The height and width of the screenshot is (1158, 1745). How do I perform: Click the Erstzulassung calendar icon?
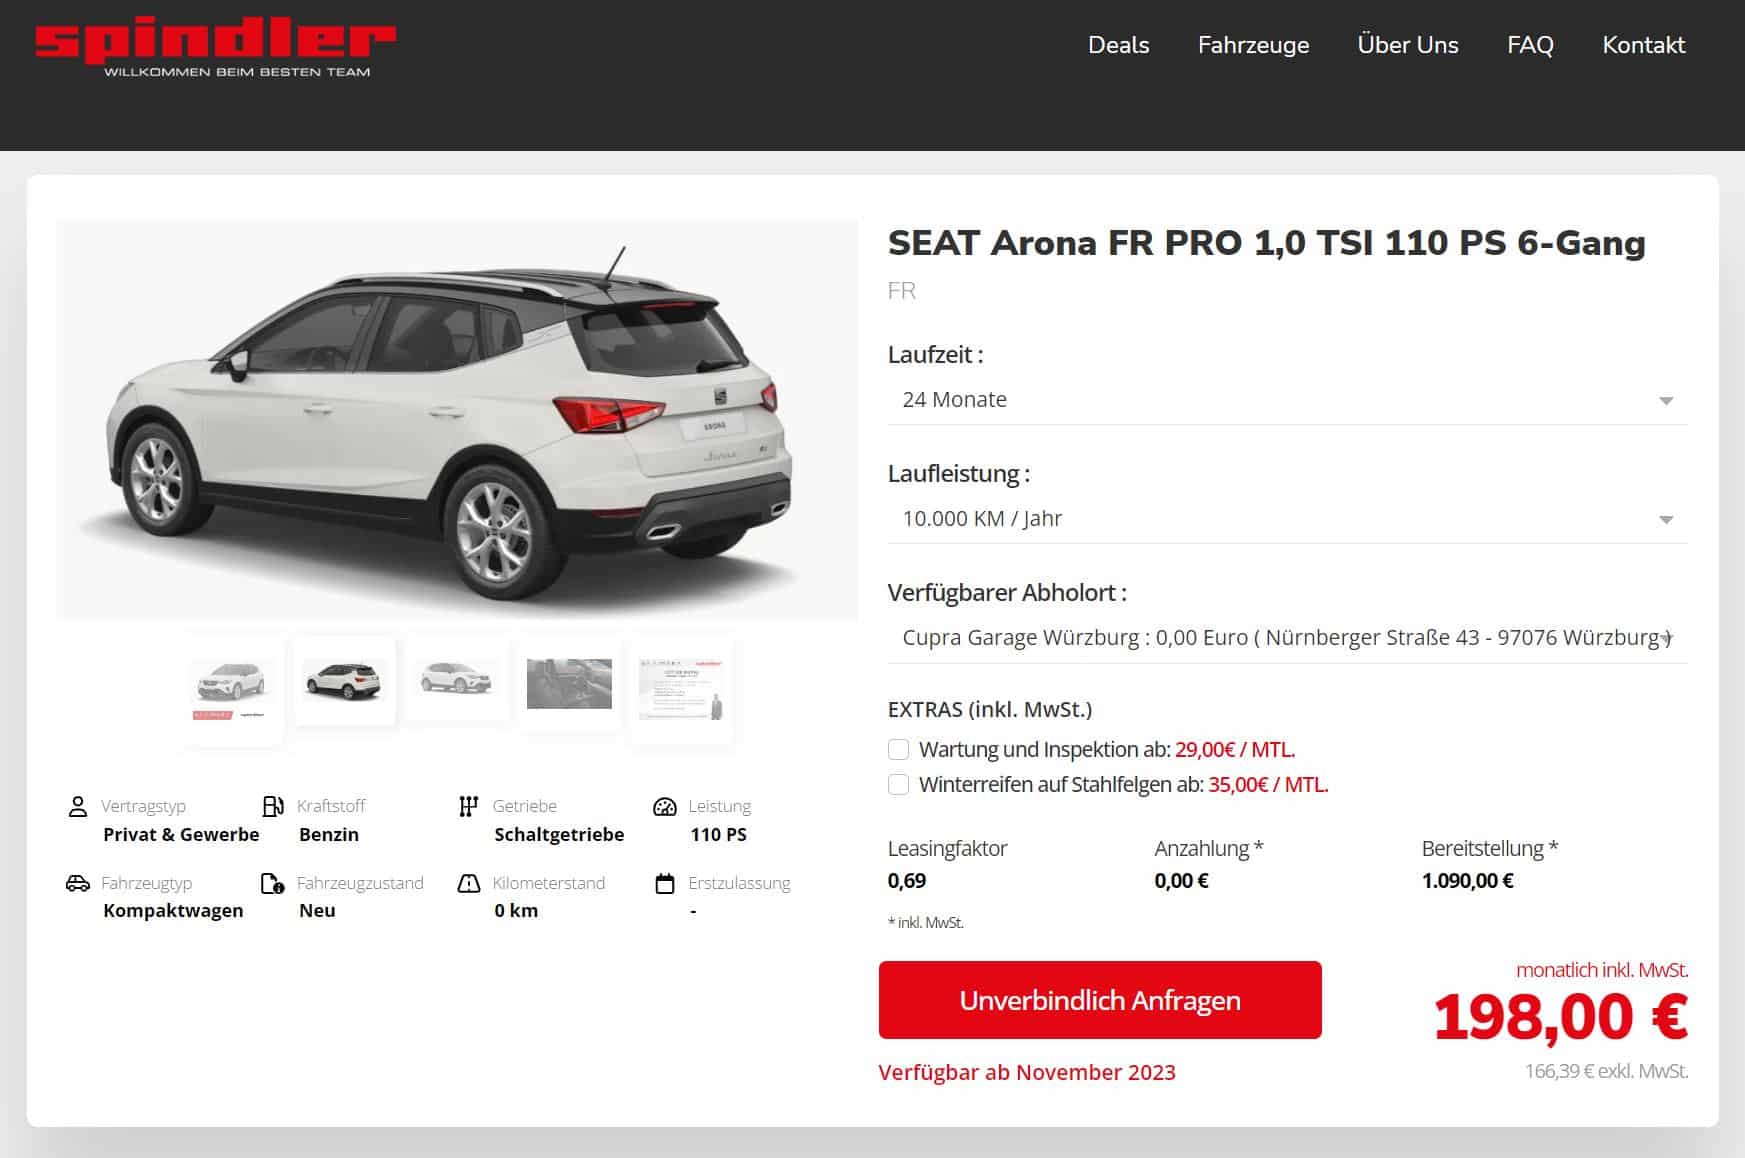click(x=665, y=883)
